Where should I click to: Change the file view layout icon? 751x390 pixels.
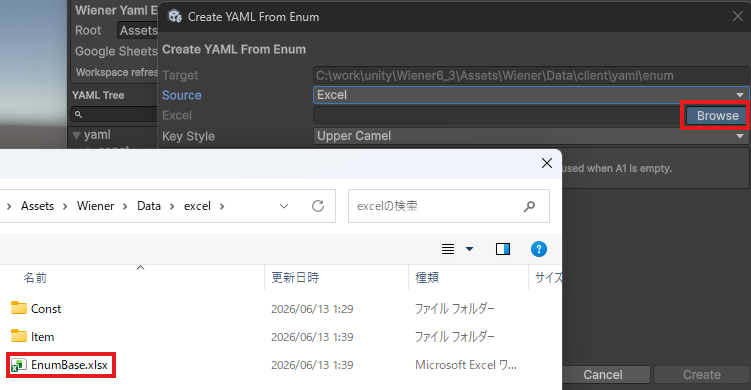click(448, 249)
